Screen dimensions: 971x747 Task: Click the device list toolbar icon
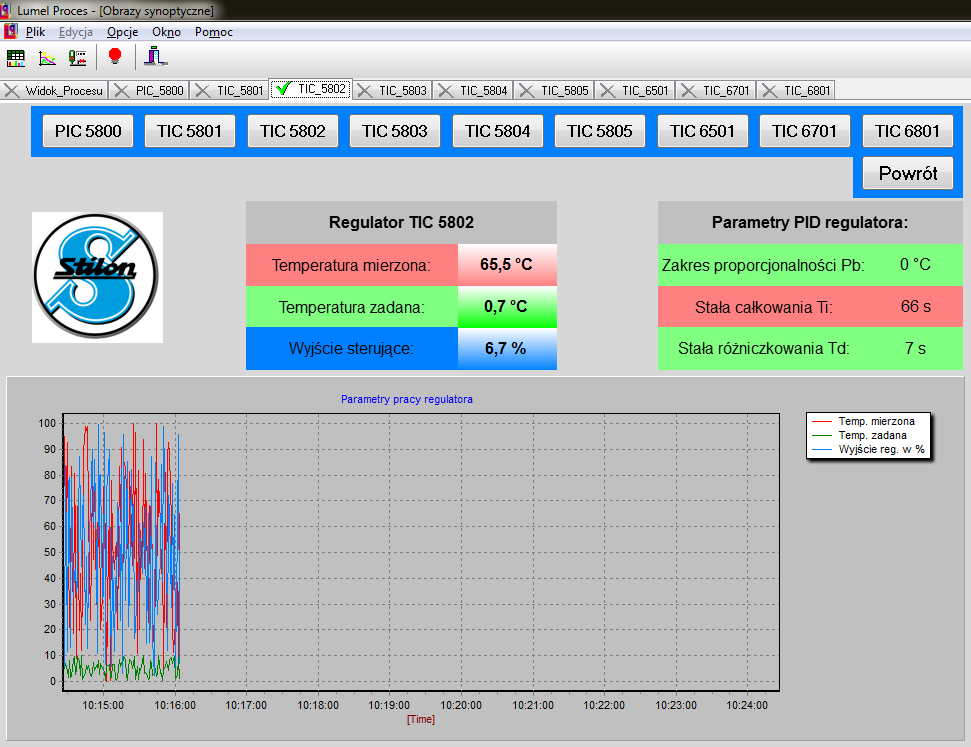point(77,57)
